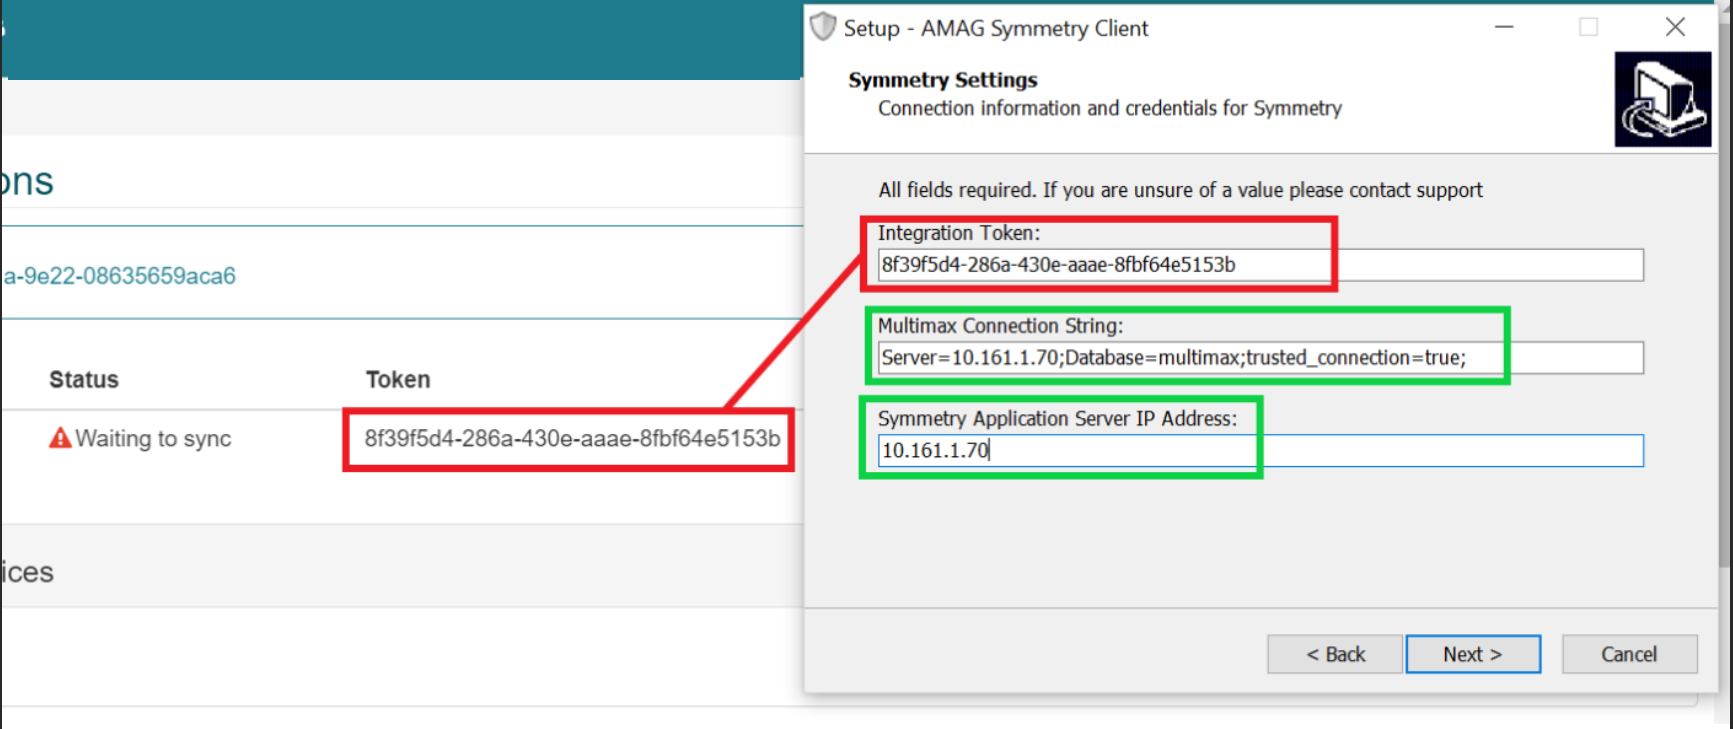Click the maximize button of the setup window
Image resolution: width=1733 pixels, height=729 pixels.
pos(1588,27)
